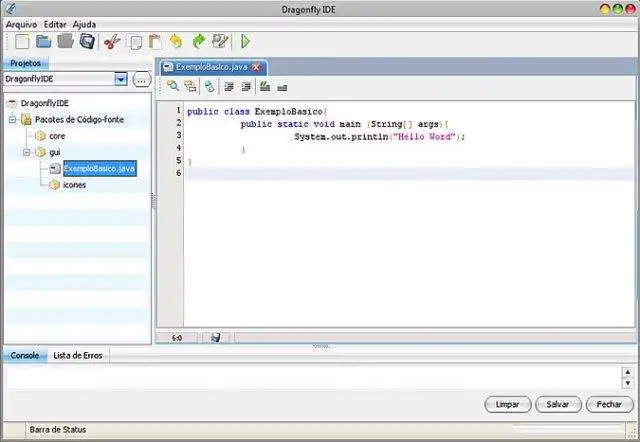Click inside the console output area
640x442 pixels.
(x=313, y=377)
